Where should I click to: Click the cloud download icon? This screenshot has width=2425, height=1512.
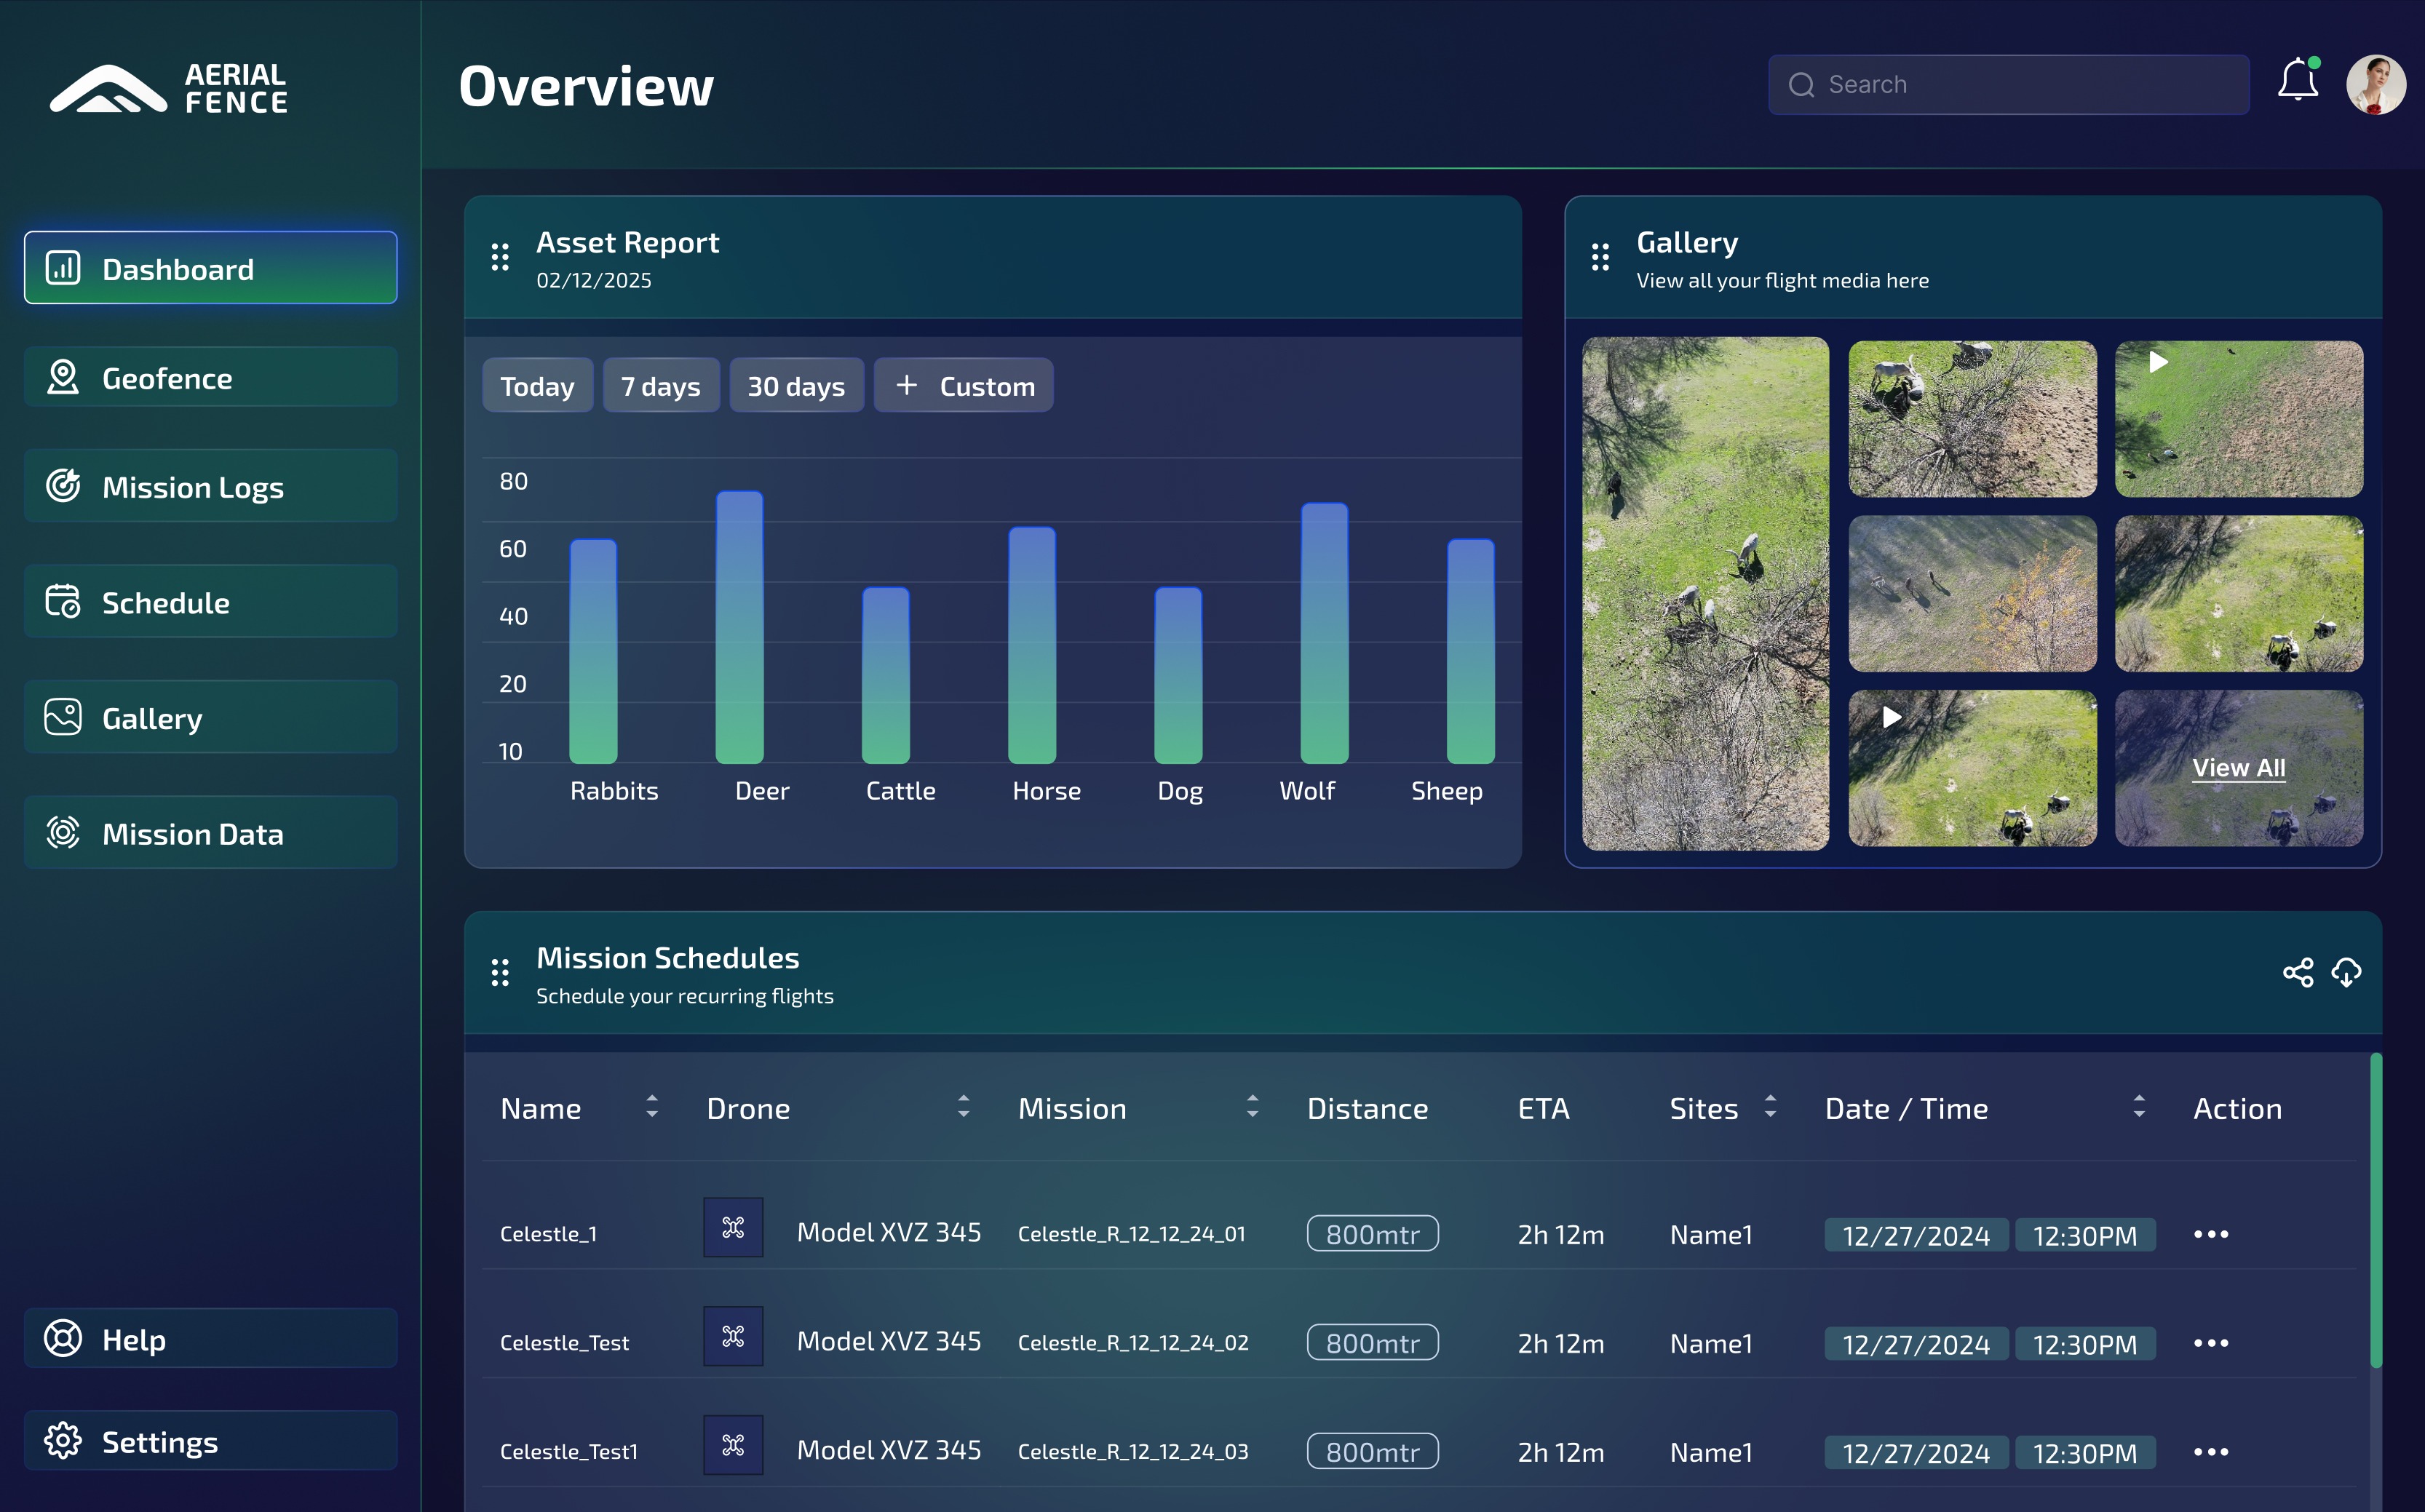pos(2346,972)
